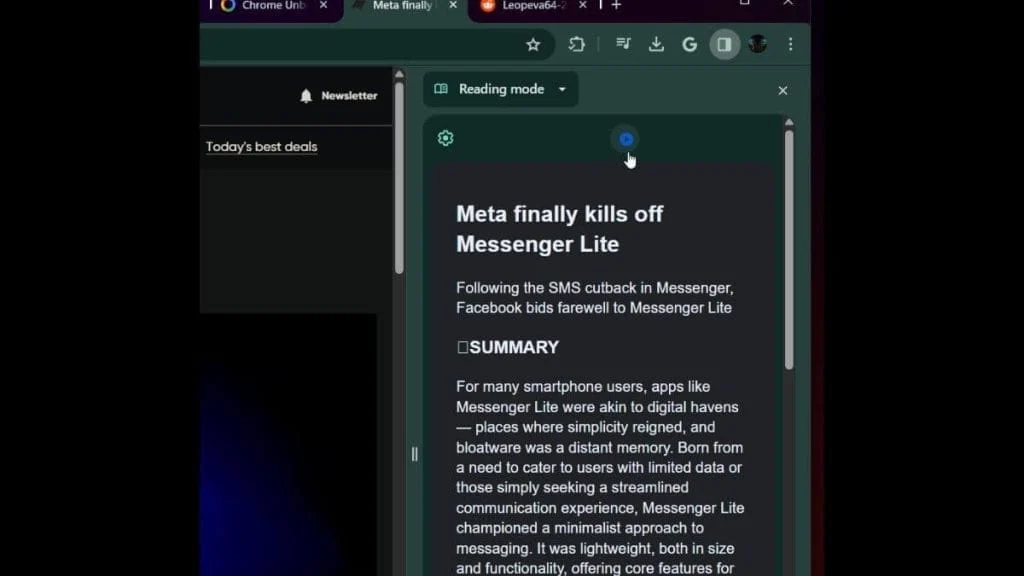The width and height of the screenshot is (1024, 576).
Task: Close the Chrome Unboxed tab
Action: pos(323,5)
